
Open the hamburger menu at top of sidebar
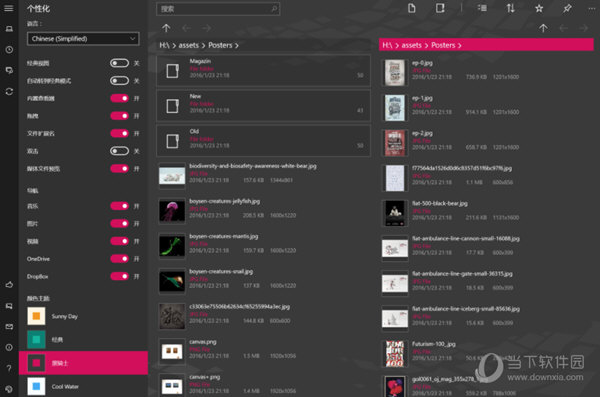(9, 8)
